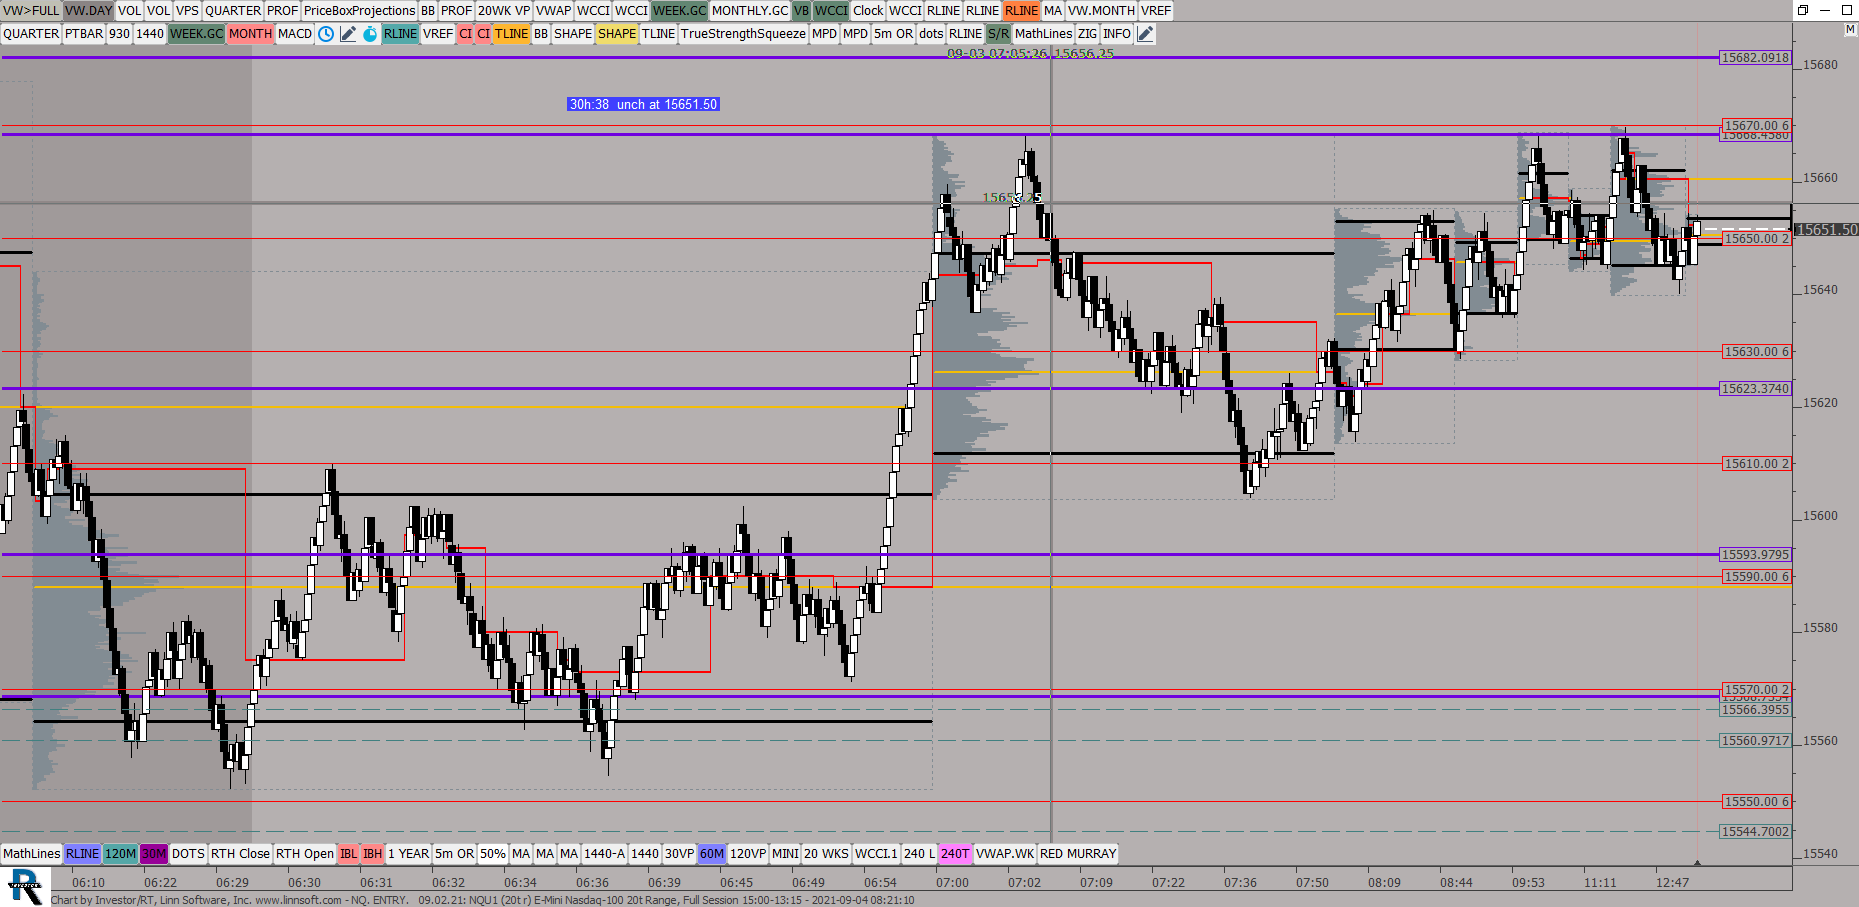Click the MACD button
The image size is (1859, 907).
coord(295,34)
